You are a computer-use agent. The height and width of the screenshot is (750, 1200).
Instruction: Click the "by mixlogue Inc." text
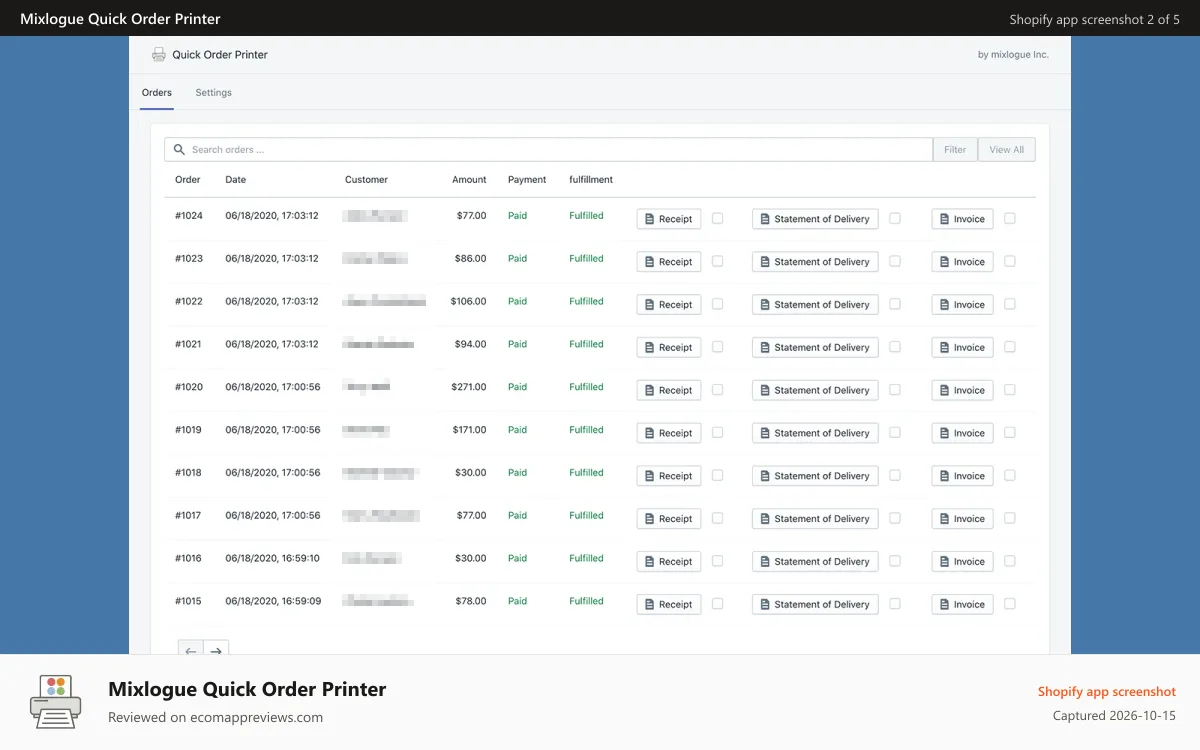point(1013,55)
